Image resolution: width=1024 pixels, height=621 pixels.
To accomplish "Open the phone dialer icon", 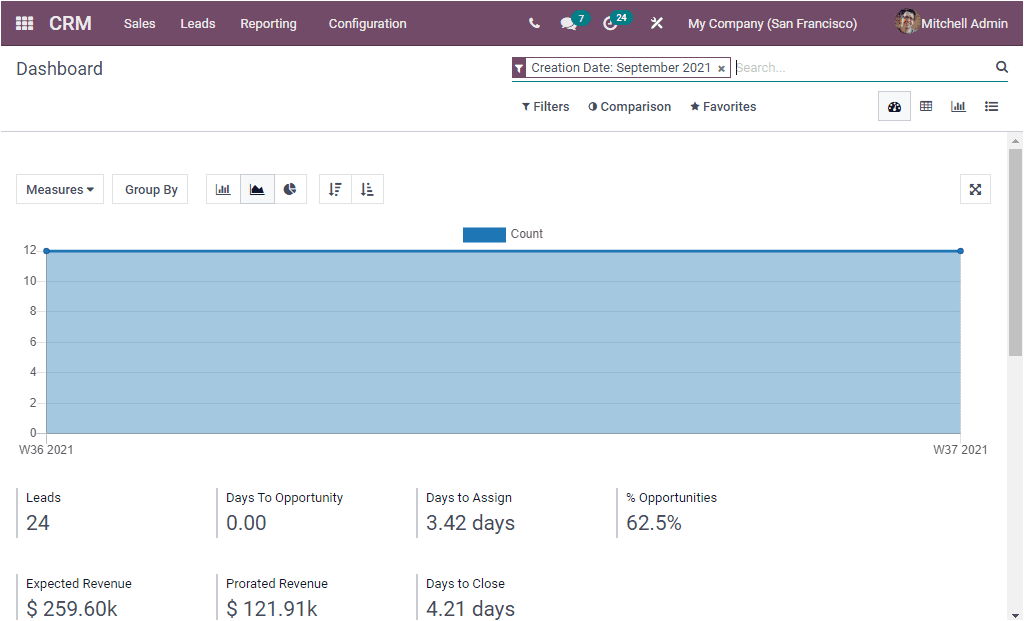I will [x=533, y=23].
